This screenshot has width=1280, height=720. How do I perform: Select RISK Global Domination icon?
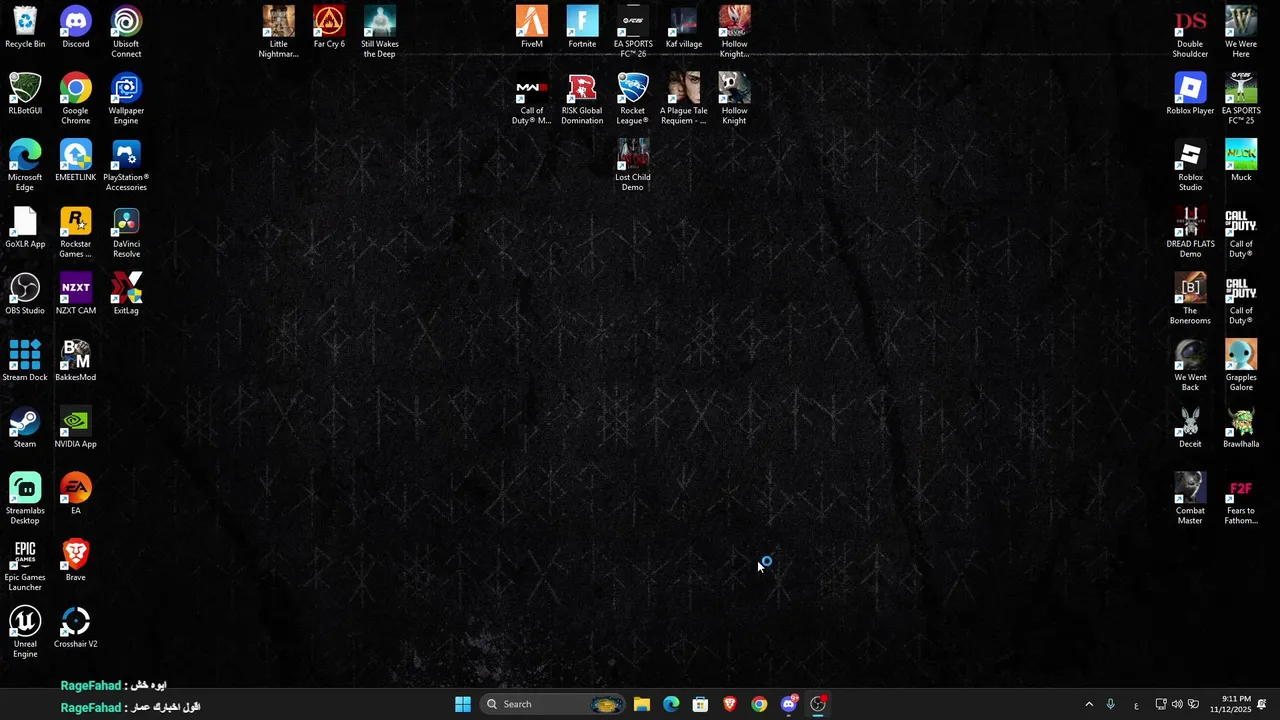point(582,100)
